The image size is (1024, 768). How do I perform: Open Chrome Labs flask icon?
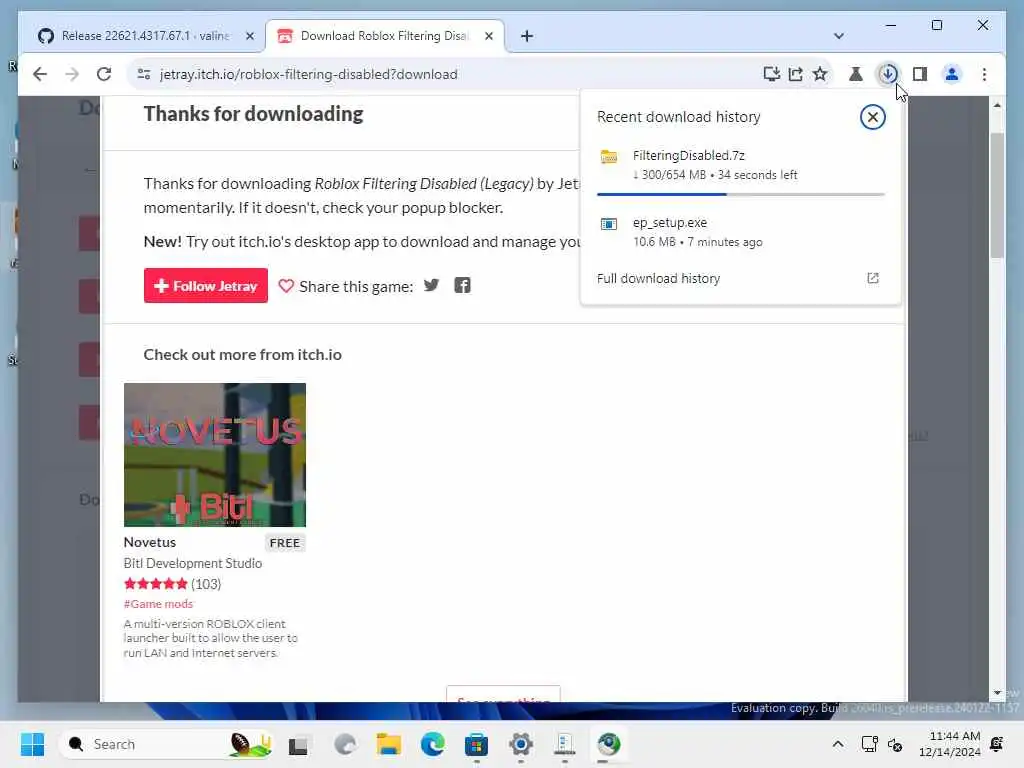coord(856,74)
